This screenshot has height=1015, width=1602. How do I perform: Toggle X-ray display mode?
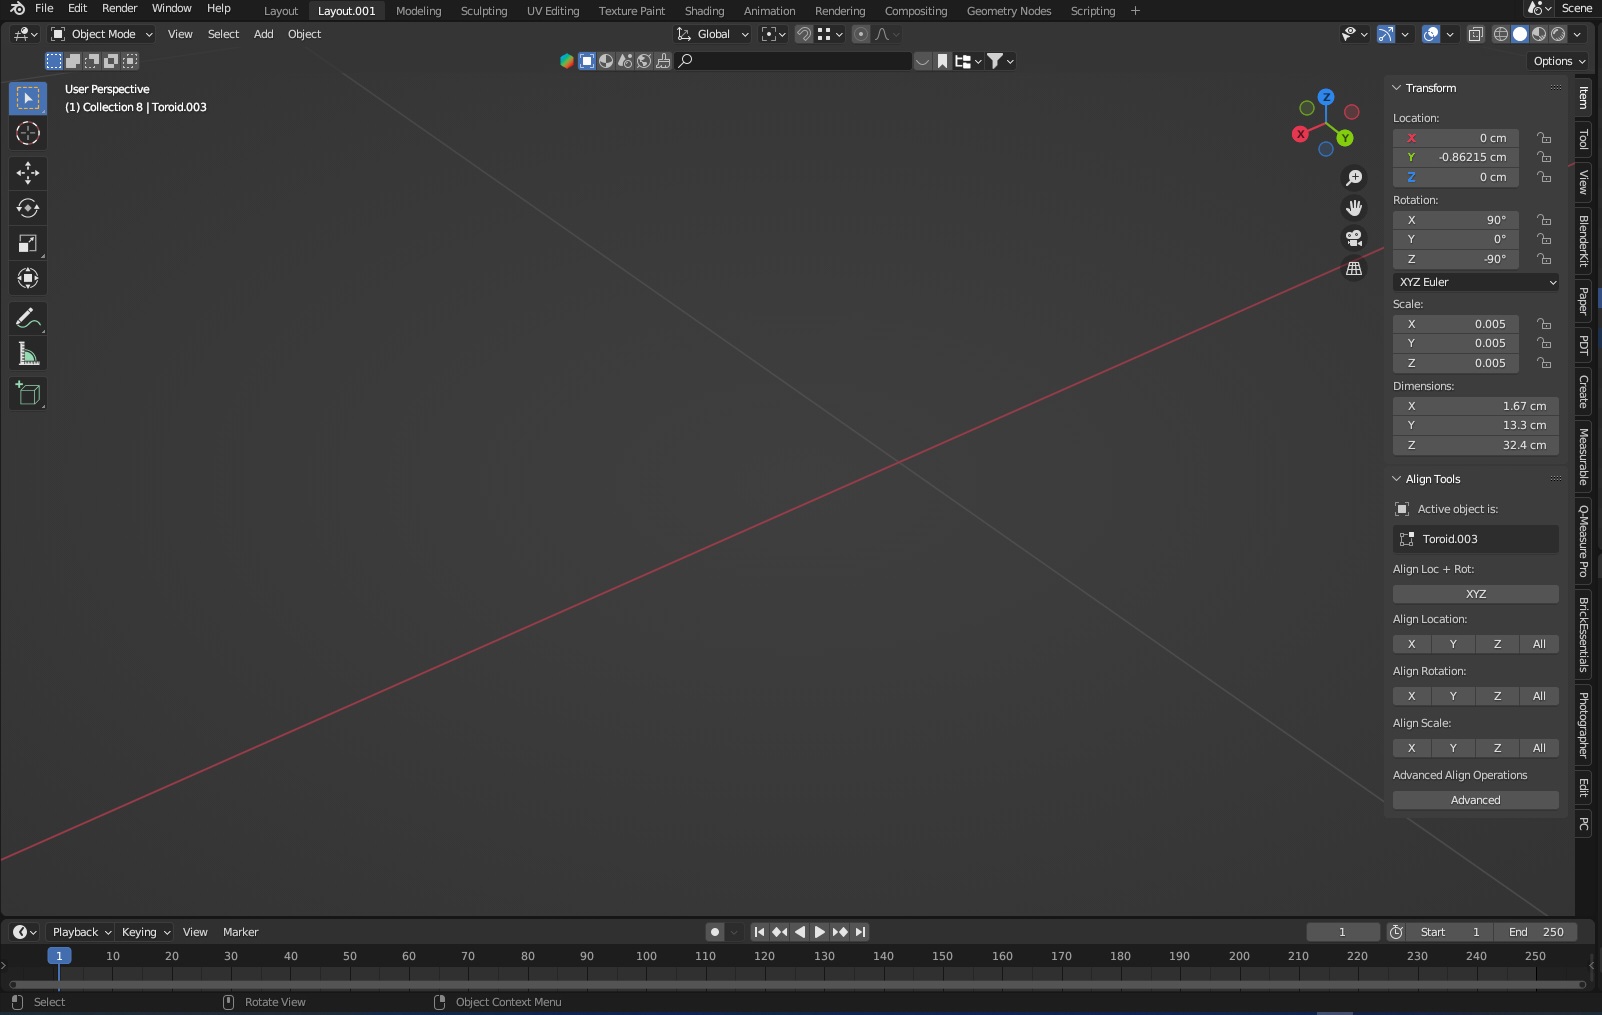click(1476, 34)
